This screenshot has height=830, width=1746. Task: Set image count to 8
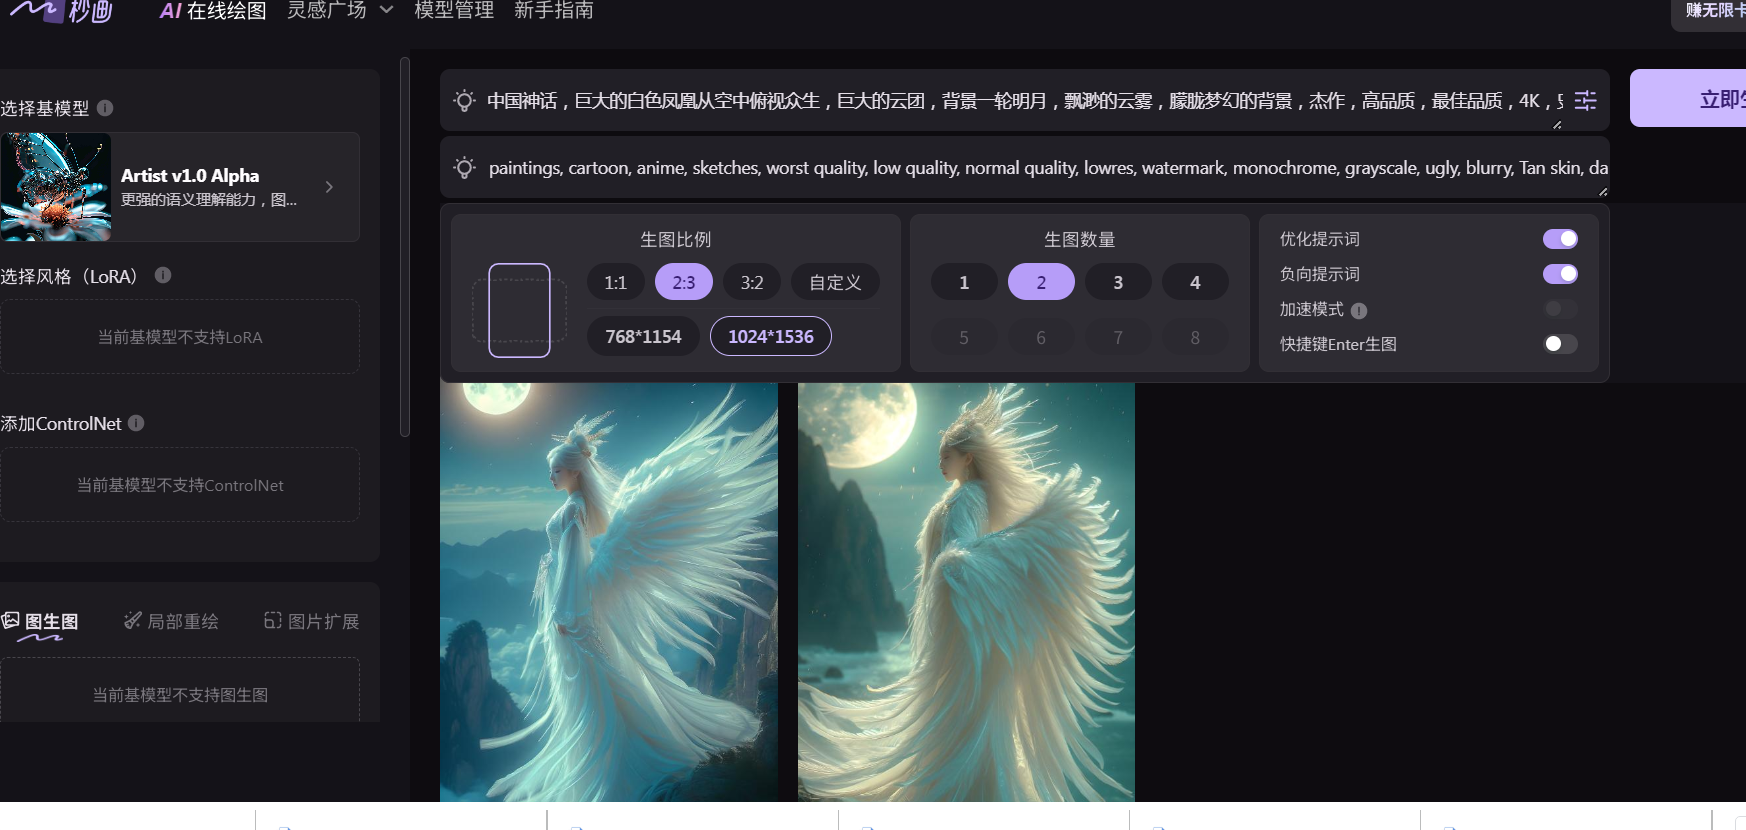tap(1195, 337)
